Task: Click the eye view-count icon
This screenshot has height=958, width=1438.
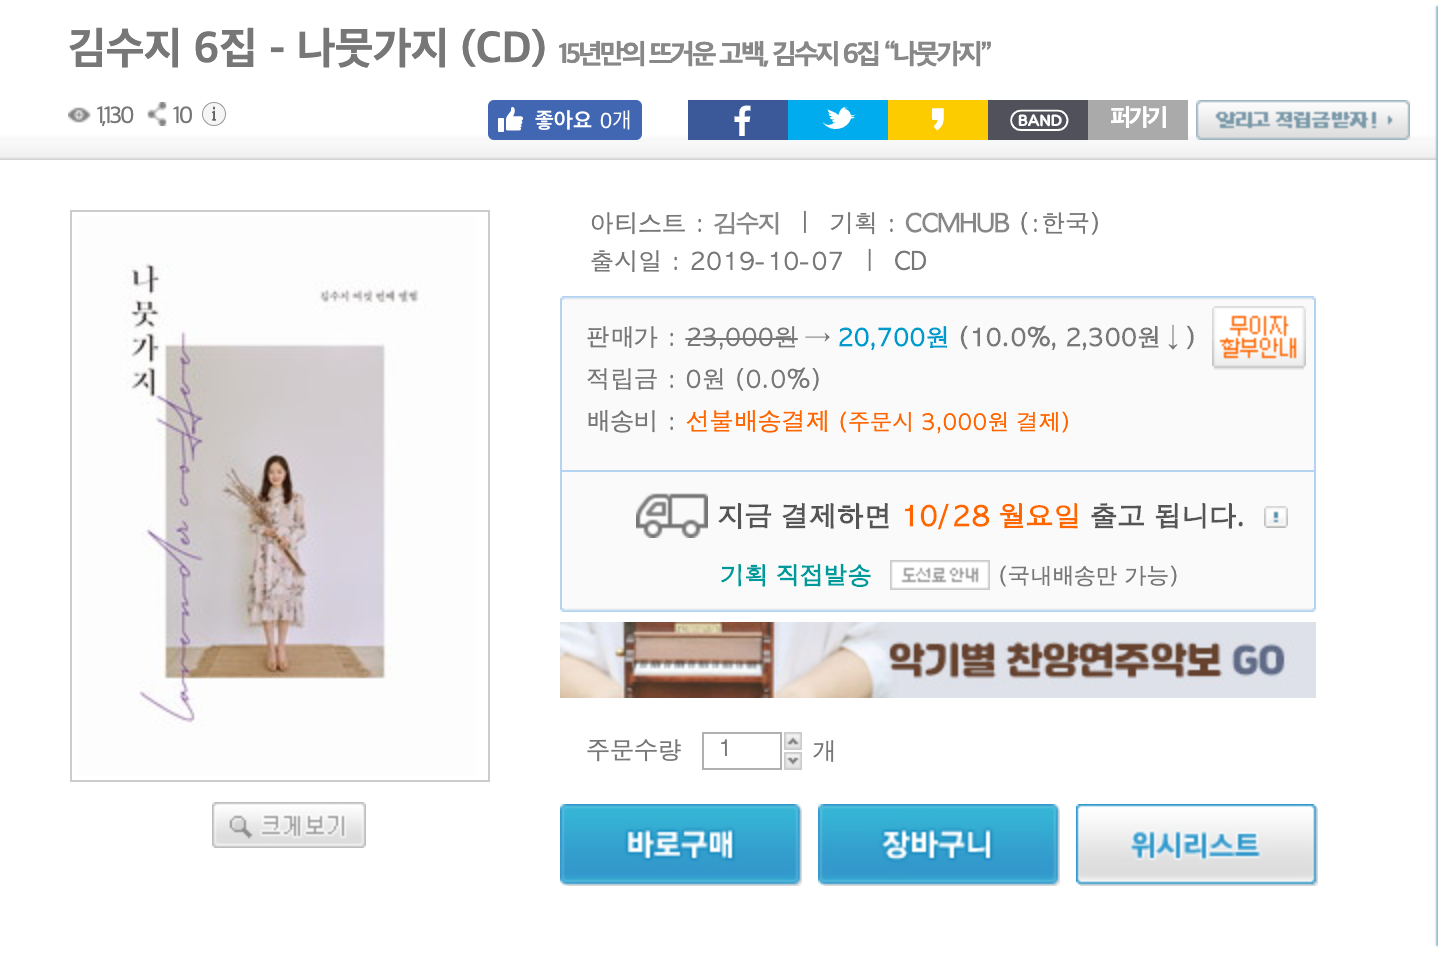Action: tap(79, 115)
